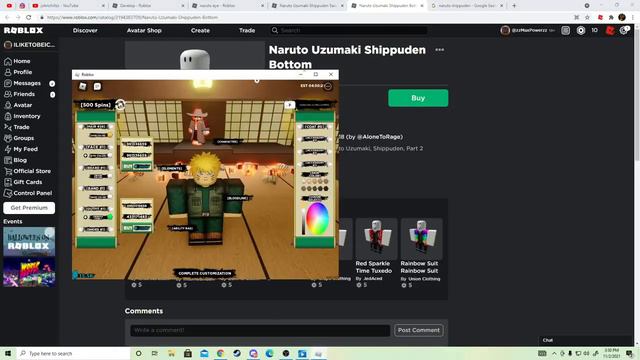
Task: Select the lightest skin tone swatch
Action: (x=304, y=181)
